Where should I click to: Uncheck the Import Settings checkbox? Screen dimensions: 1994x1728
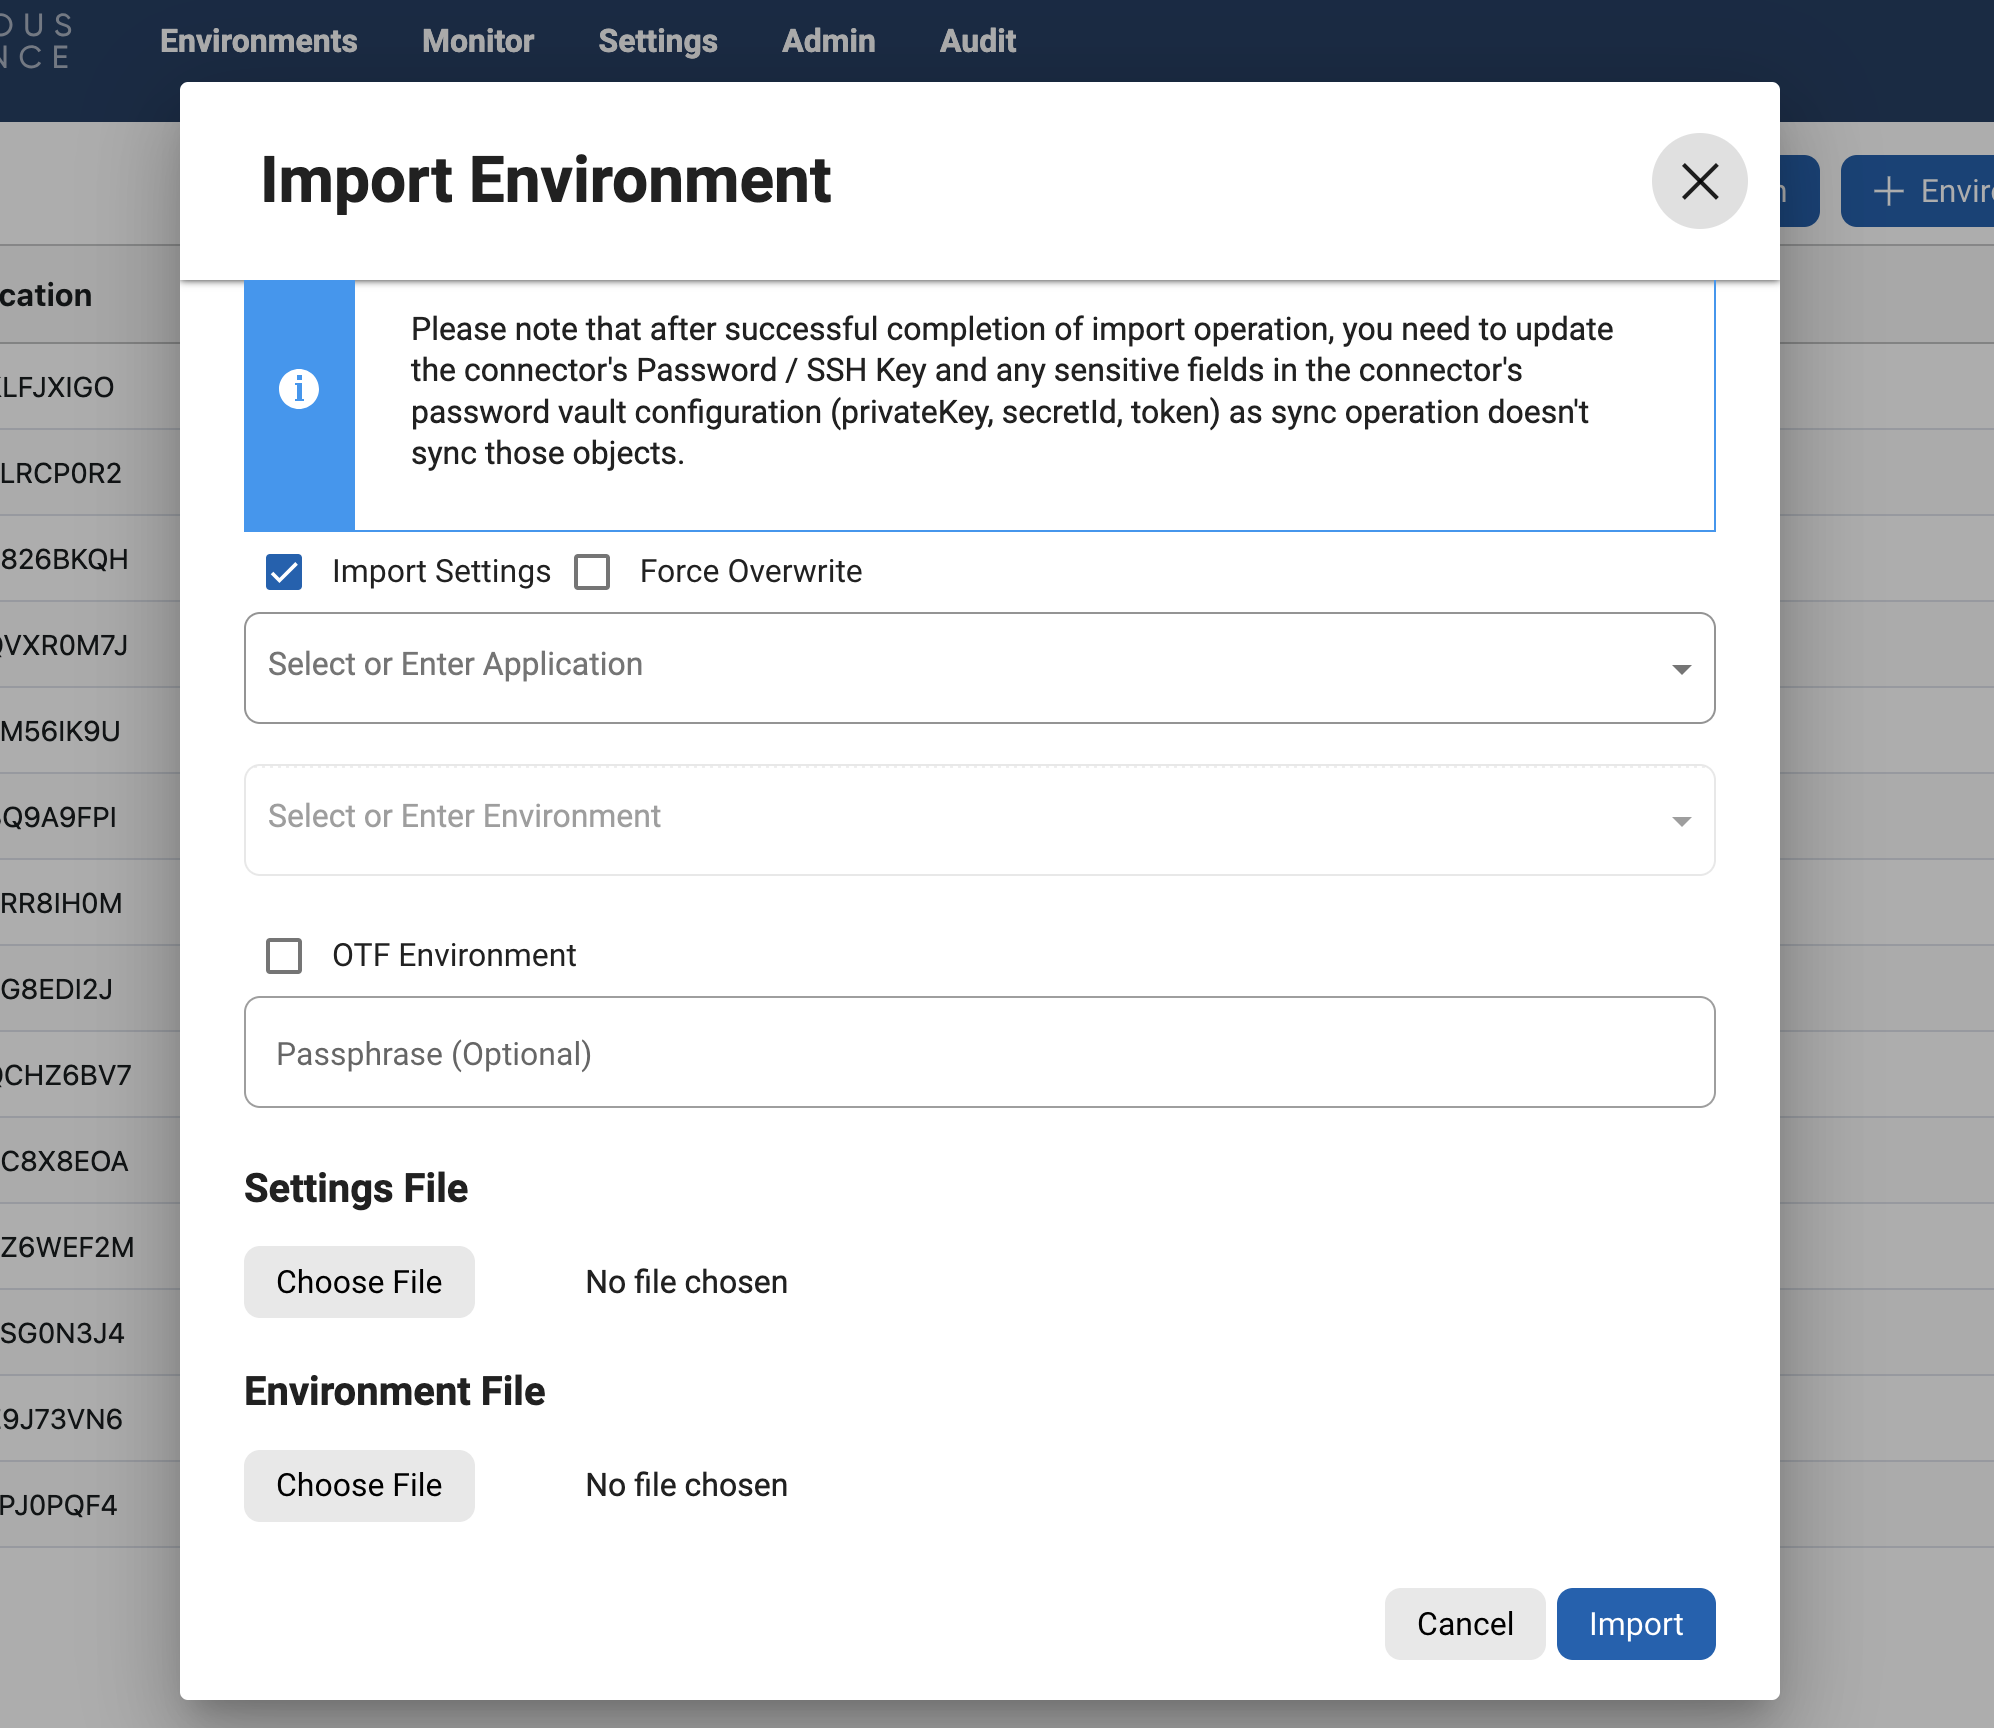pos(283,571)
